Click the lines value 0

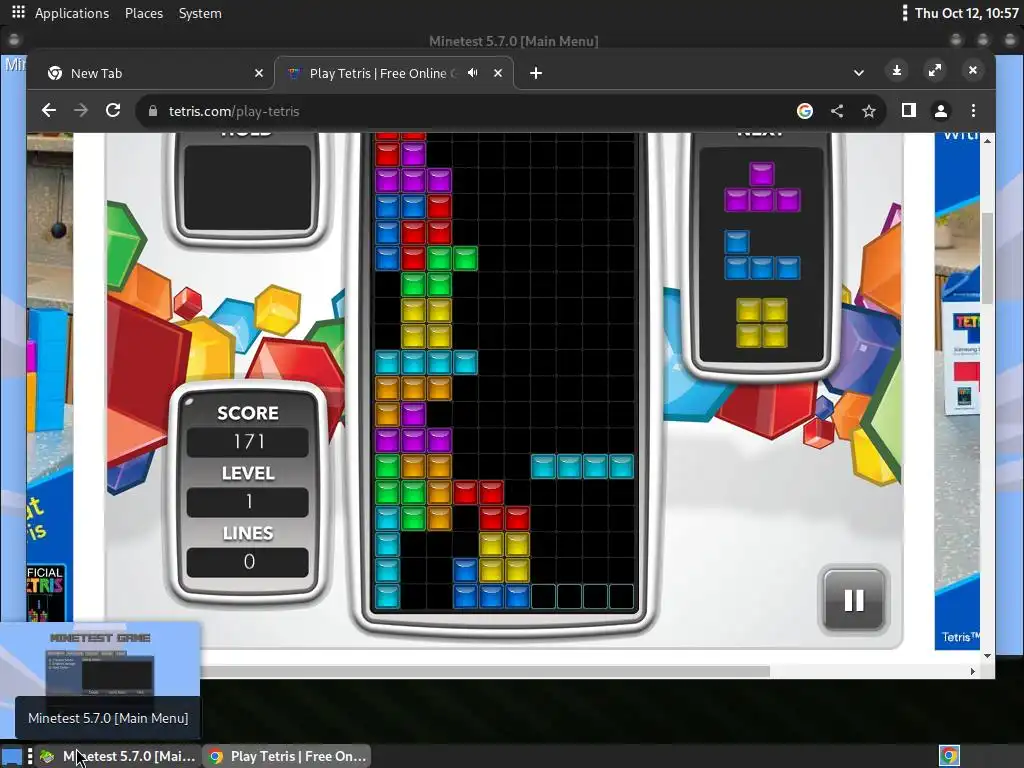(x=248, y=562)
